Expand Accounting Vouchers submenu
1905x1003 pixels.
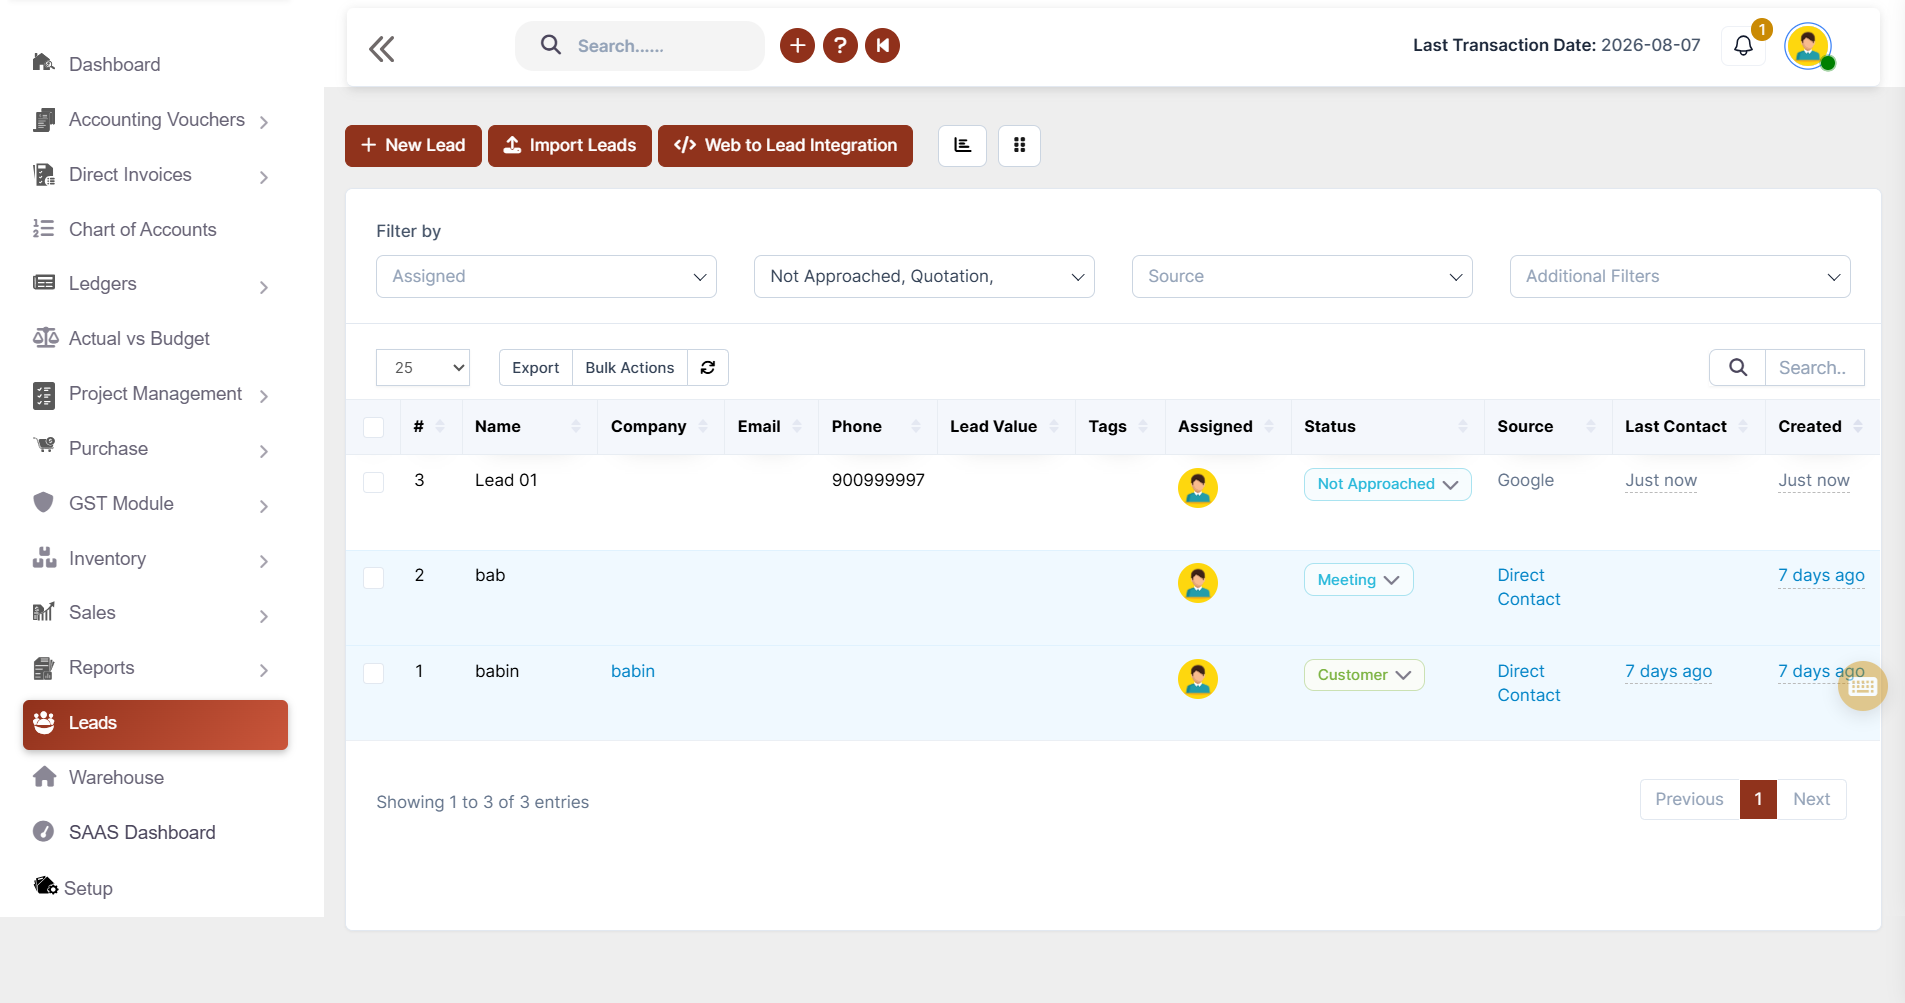pyautogui.click(x=264, y=122)
